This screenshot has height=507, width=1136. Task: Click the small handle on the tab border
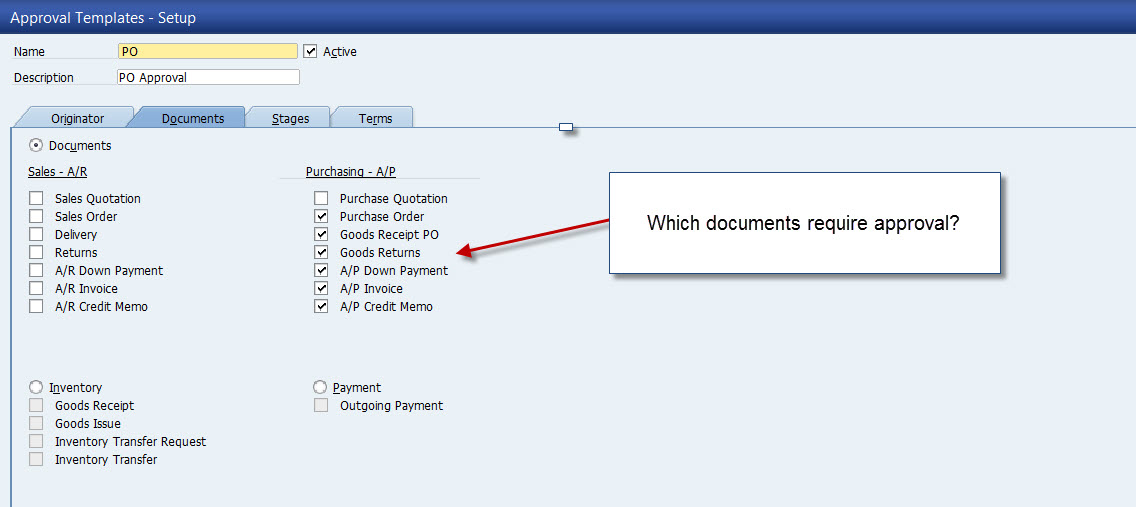tap(566, 127)
